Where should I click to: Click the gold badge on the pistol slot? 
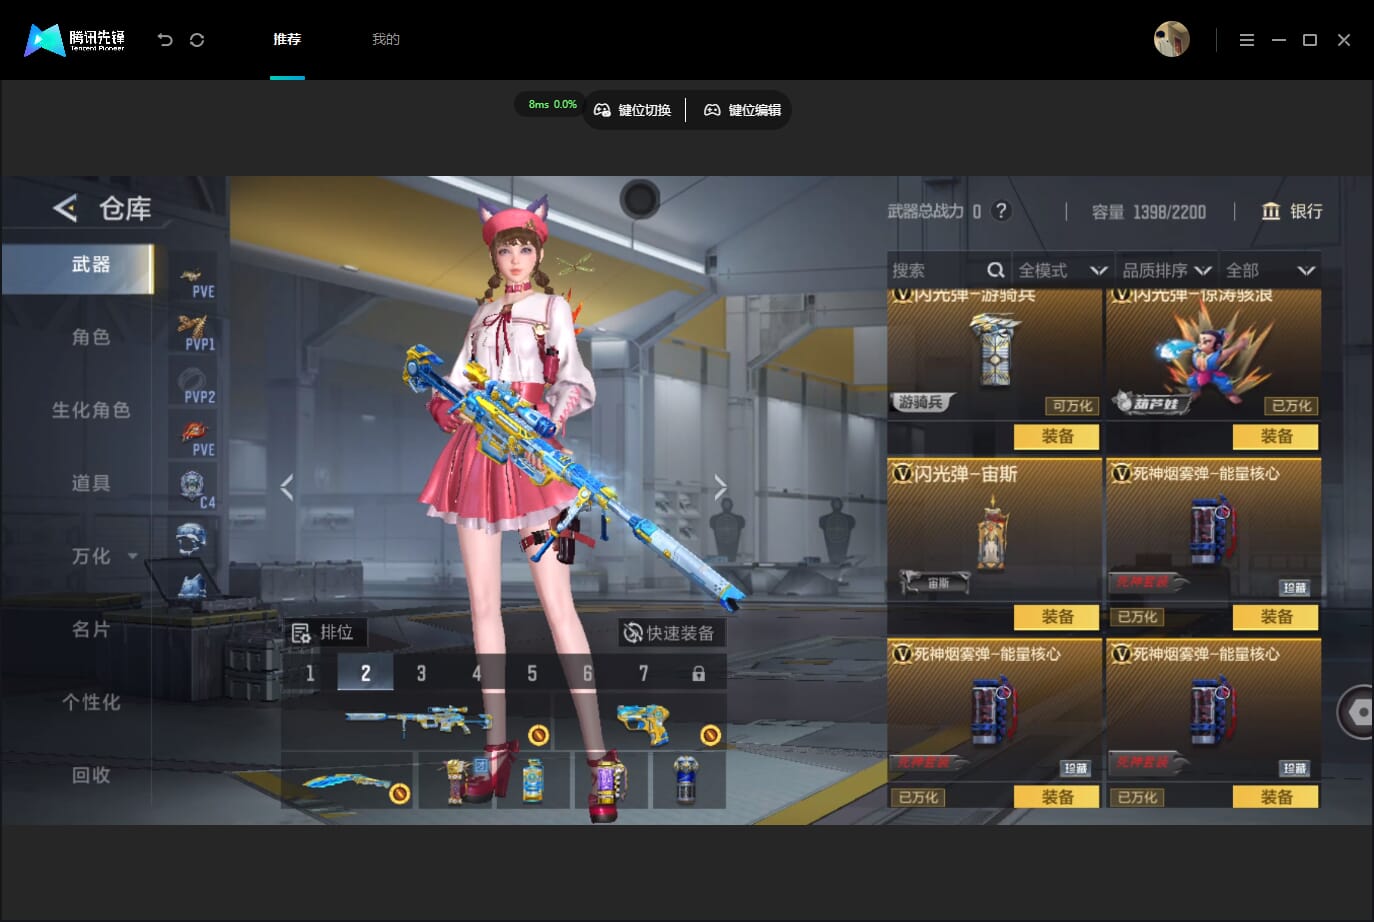pyautogui.click(x=711, y=736)
